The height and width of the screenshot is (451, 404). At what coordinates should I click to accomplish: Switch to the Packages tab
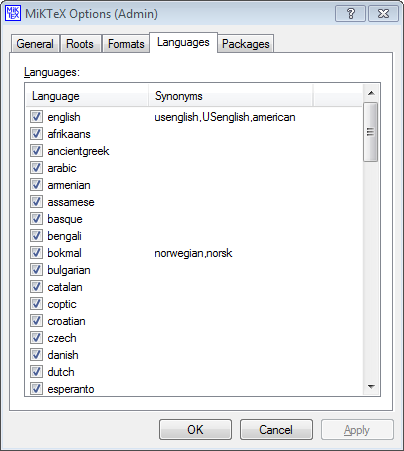pos(246,44)
